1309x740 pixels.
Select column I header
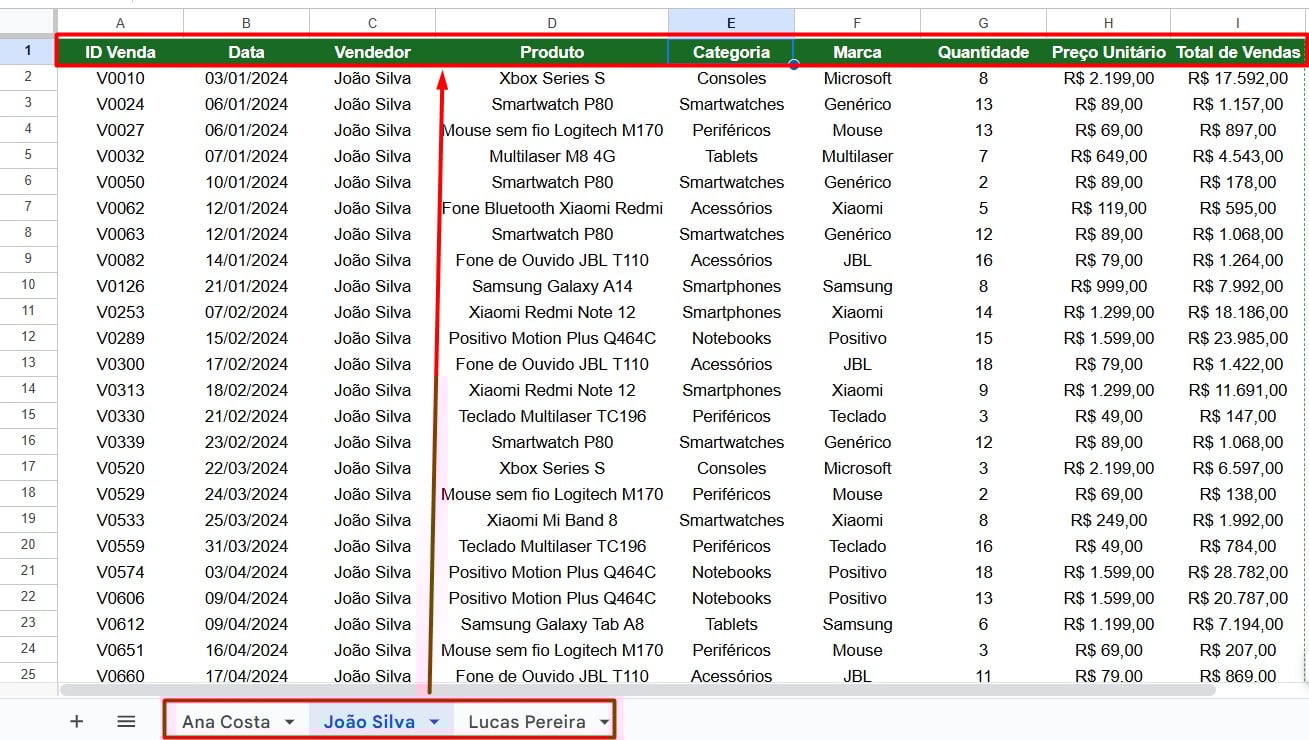pyautogui.click(x=1238, y=23)
